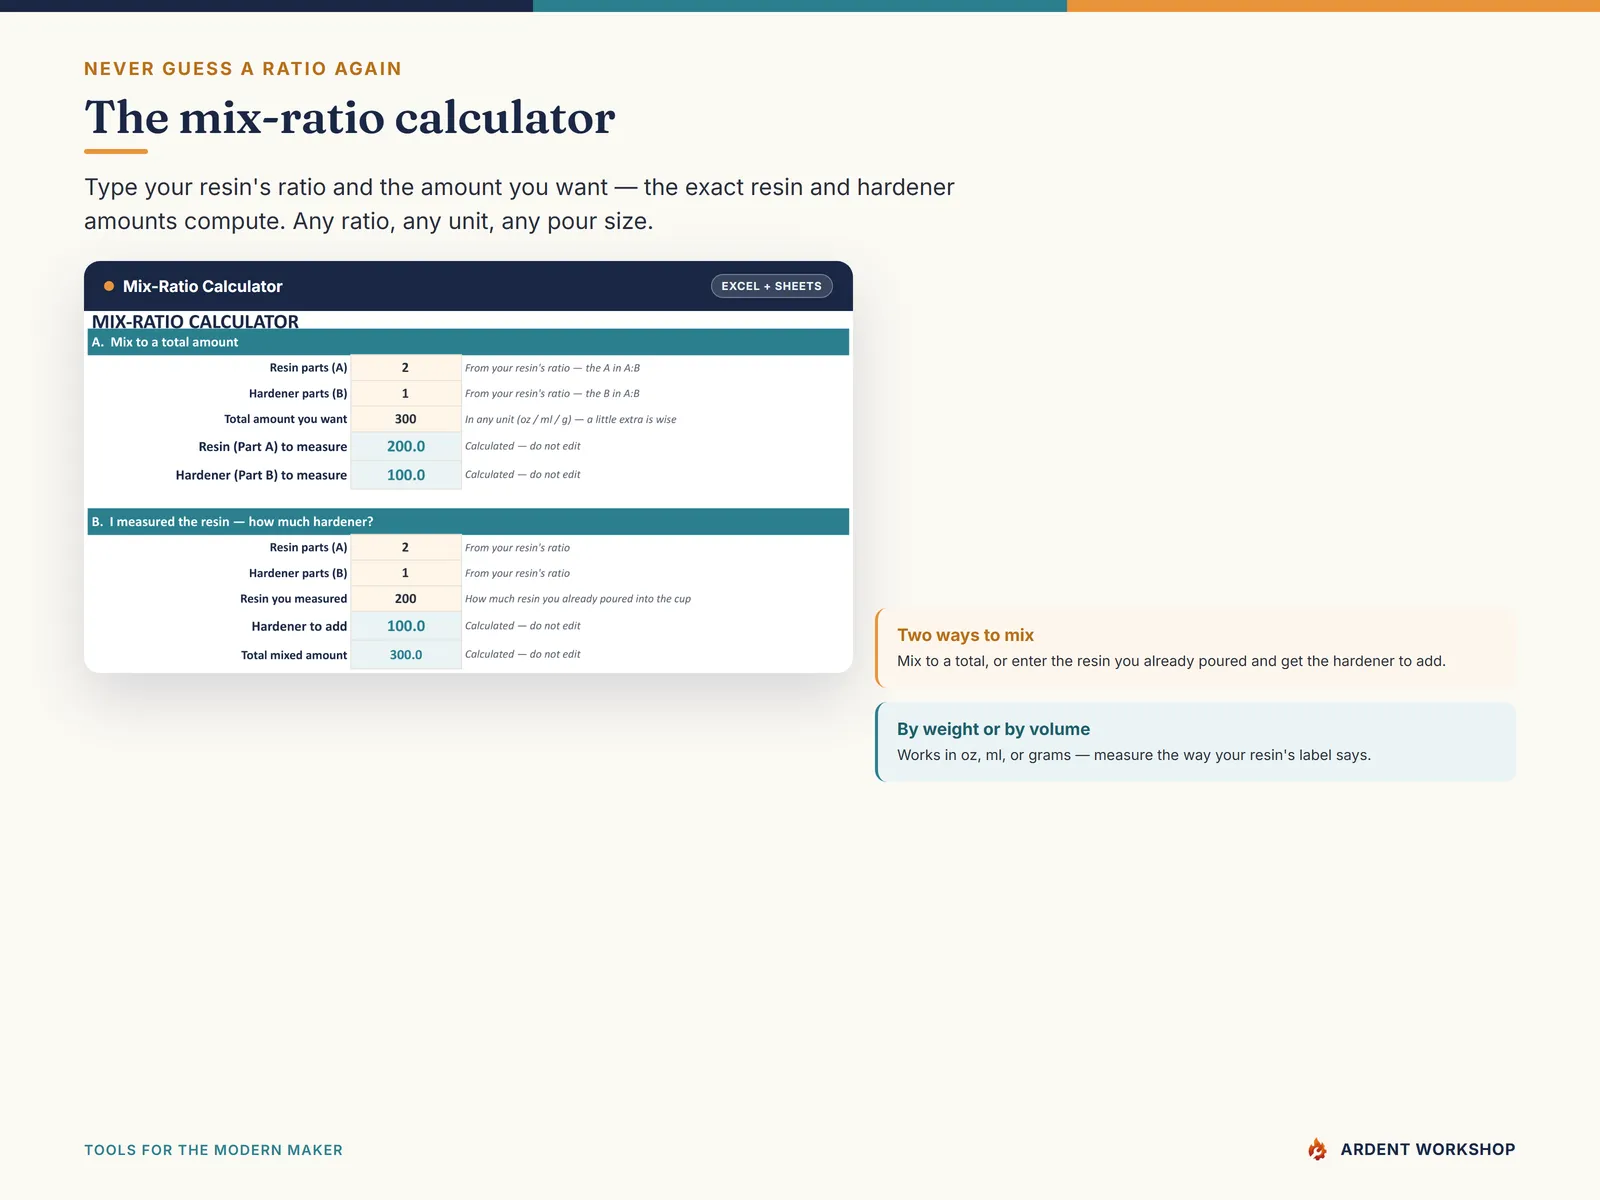This screenshot has height=1200, width=1600.
Task: Click the 'Two ways to mix' card
Action: [x=1195, y=648]
